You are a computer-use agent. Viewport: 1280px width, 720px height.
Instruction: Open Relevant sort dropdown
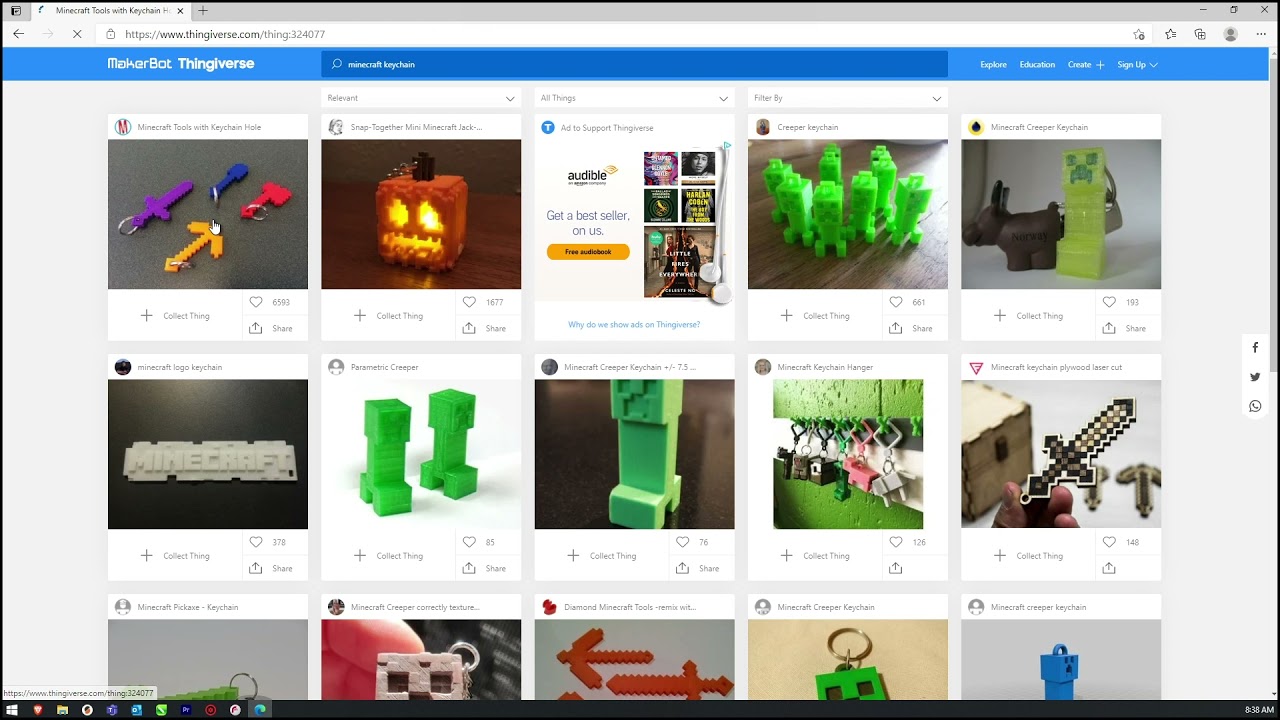(421, 98)
